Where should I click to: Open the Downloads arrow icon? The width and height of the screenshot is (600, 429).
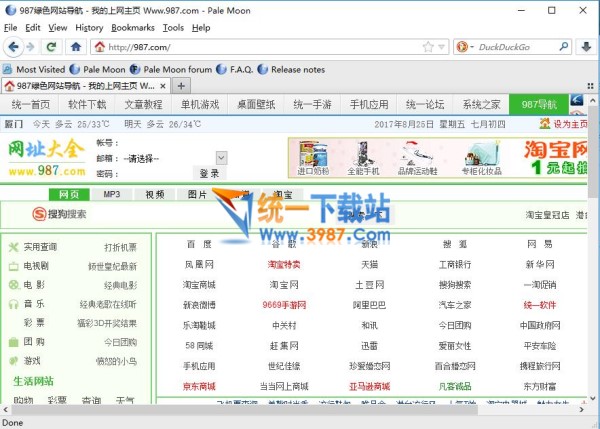pos(586,47)
